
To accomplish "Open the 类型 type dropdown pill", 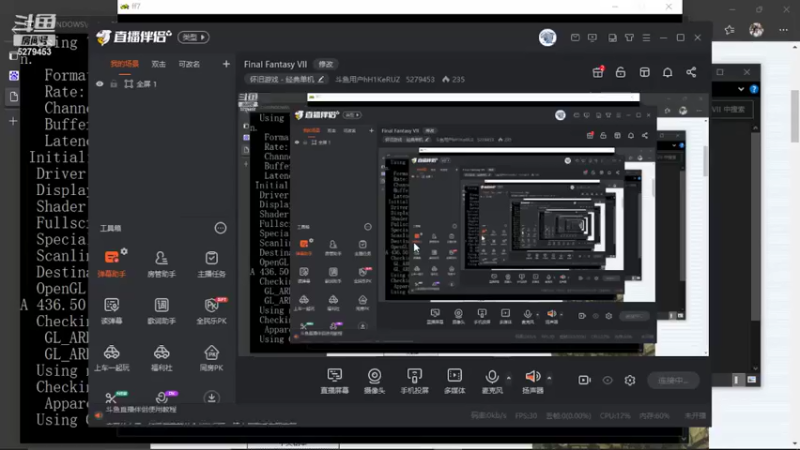I will pyautogui.click(x=193, y=37).
